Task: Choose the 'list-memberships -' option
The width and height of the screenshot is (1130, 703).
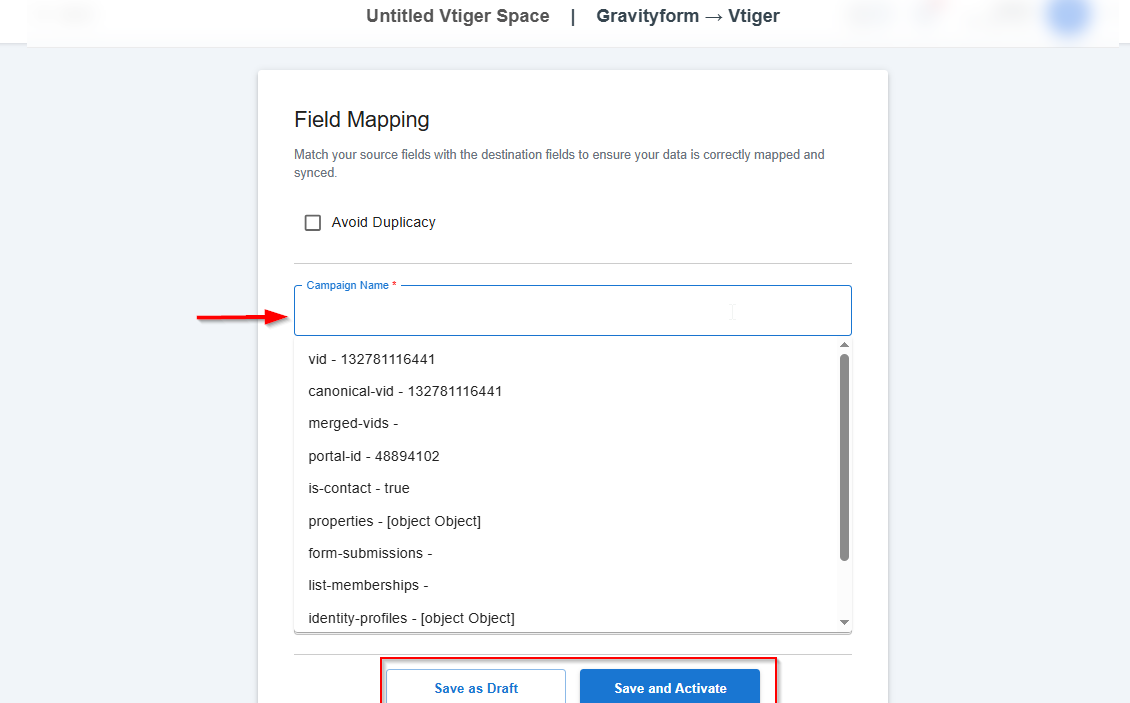Action: [368, 585]
